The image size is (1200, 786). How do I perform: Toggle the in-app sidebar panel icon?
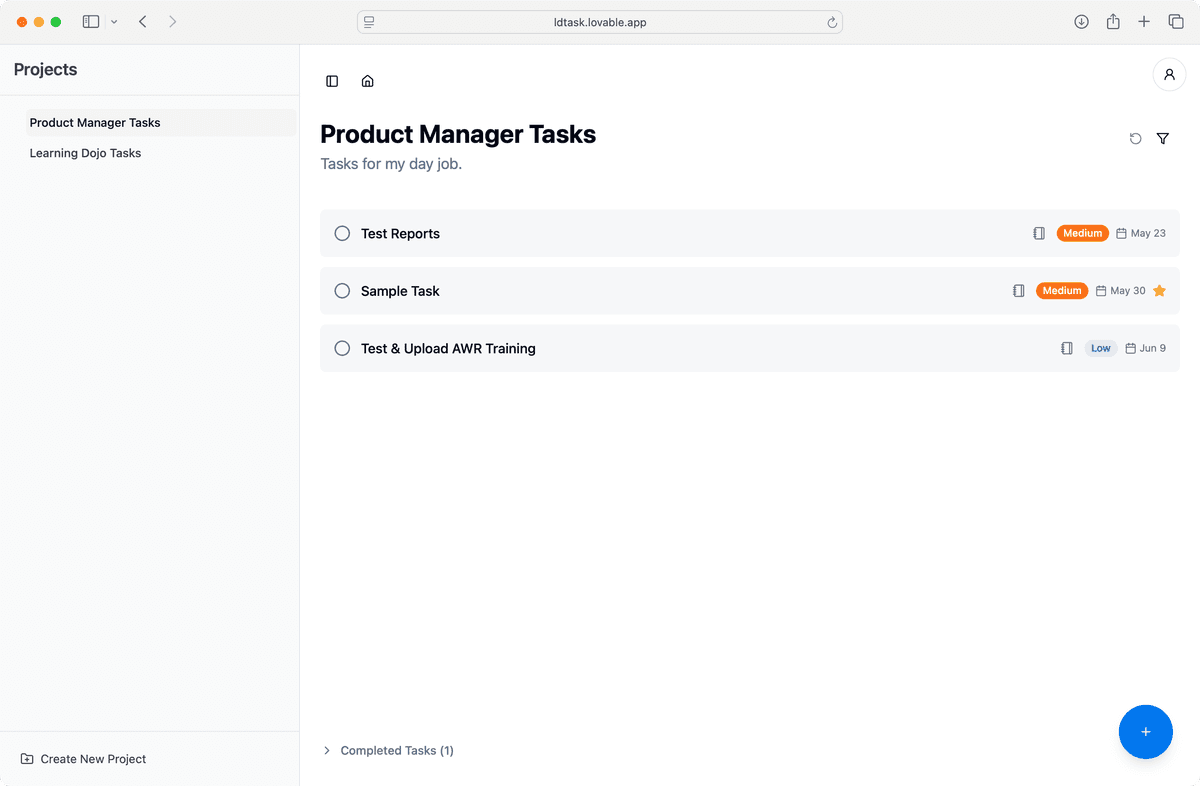[x=332, y=81]
